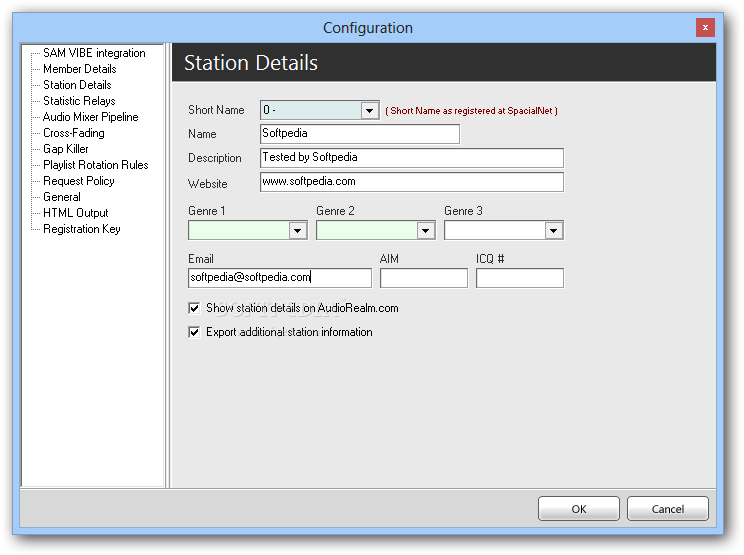
Task: Select Request Policy in the tree
Action: (79, 181)
